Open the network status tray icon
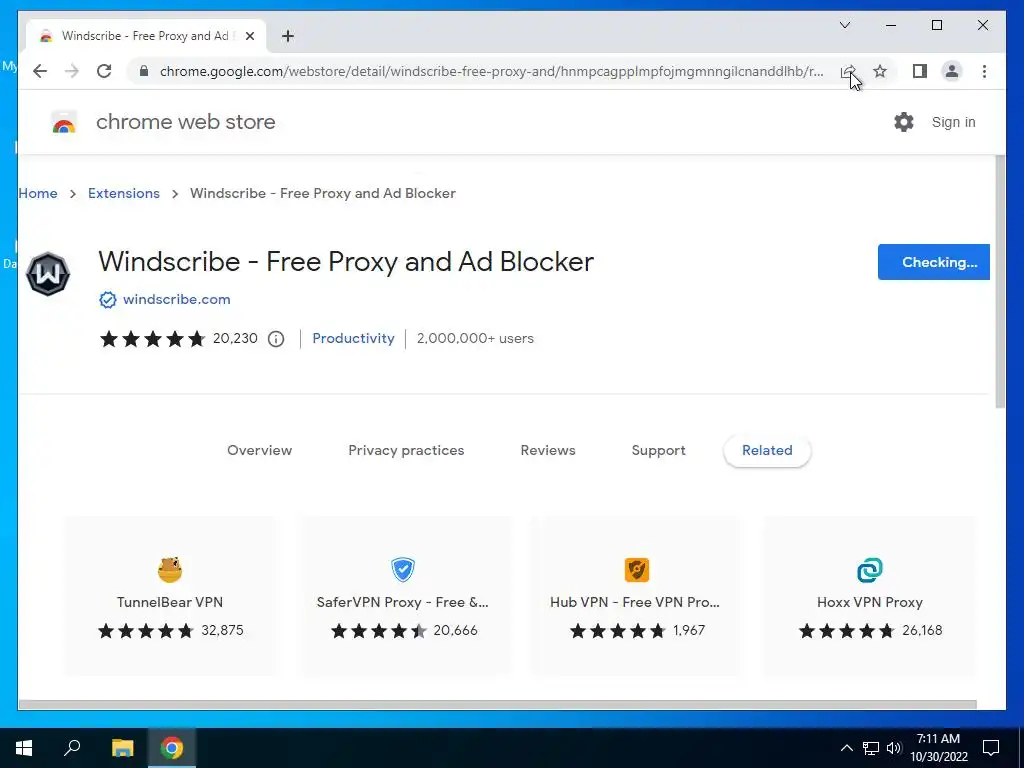The width and height of the screenshot is (1024, 768). pyautogui.click(x=871, y=748)
